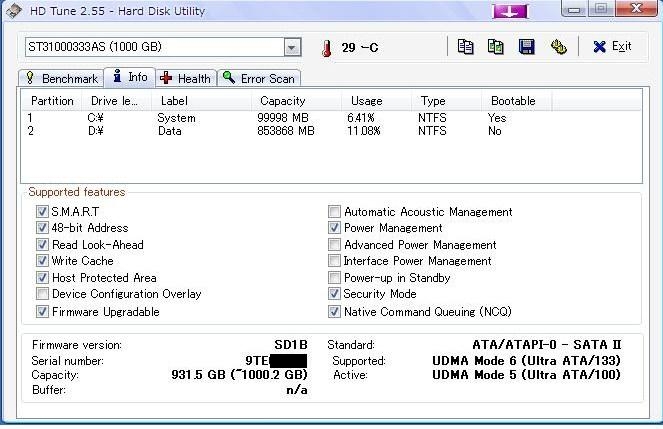Viewport: 663px width, 429px height.
Task: Click the floppy disk save icon
Action: pos(526,46)
